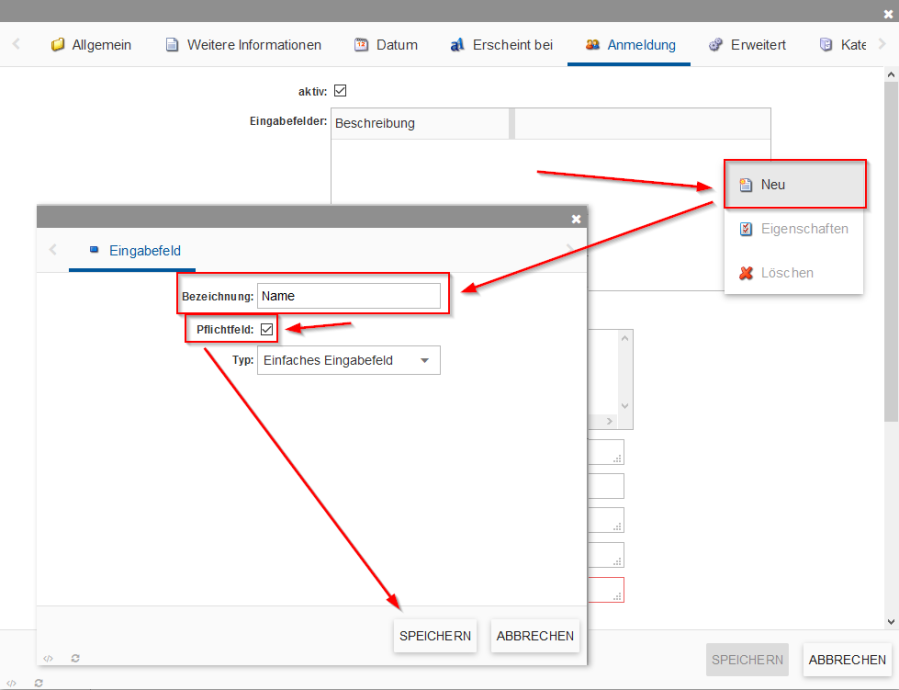The height and width of the screenshot is (690, 899).
Task: Click the Bezeichnung text field
Action: coord(348,296)
